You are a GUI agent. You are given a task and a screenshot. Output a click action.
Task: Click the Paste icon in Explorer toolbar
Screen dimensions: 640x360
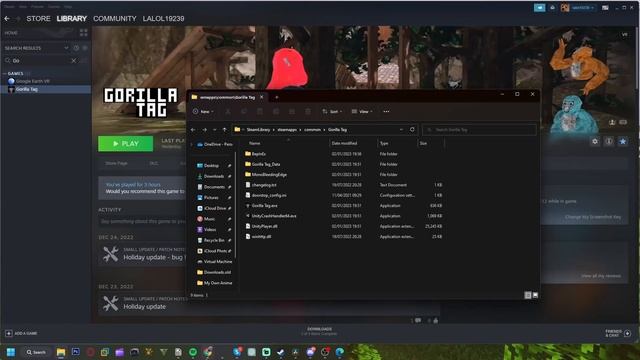click(x=260, y=111)
